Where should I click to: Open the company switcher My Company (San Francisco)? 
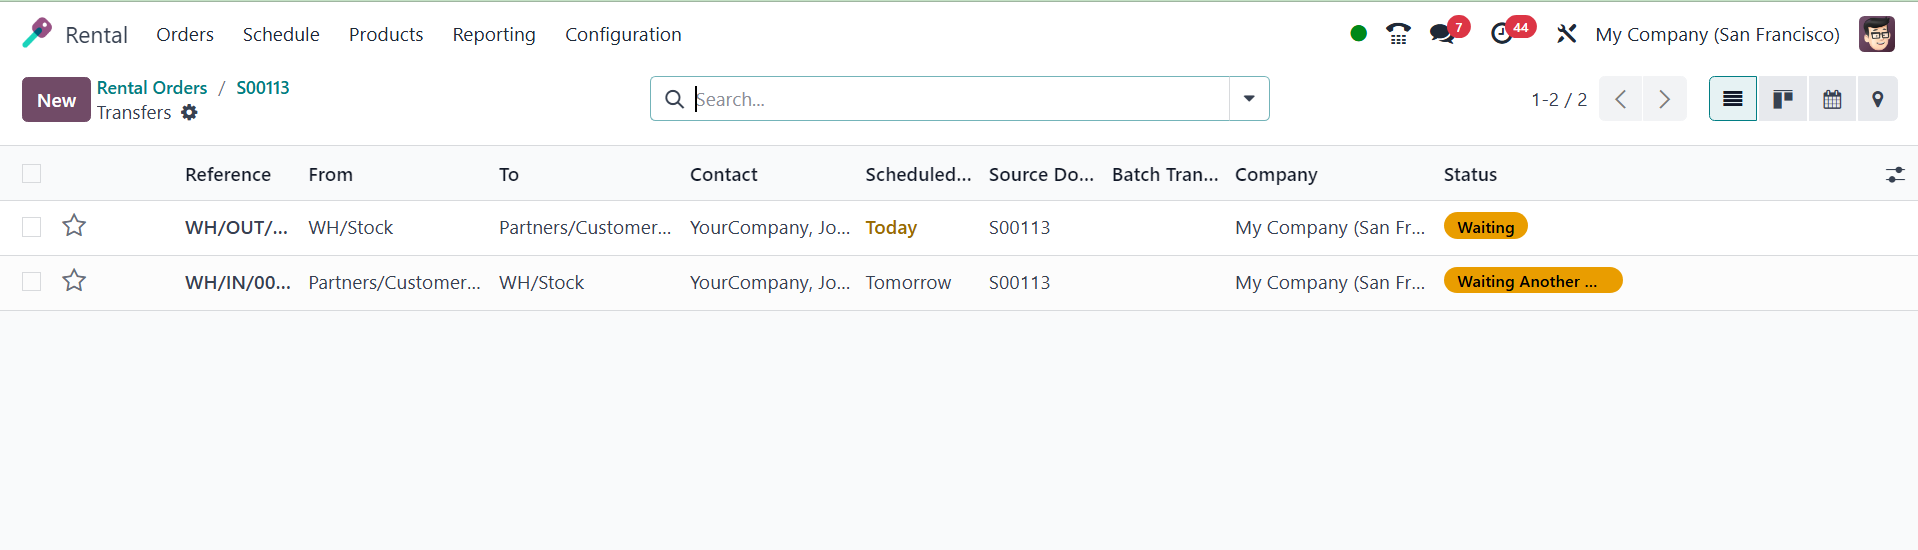[x=1717, y=34]
